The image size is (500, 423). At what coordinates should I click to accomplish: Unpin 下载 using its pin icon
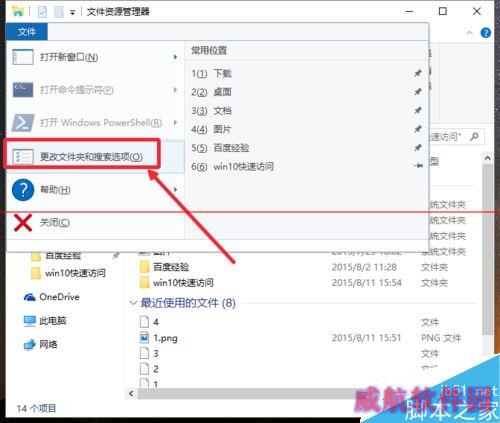pyautogui.click(x=418, y=73)
